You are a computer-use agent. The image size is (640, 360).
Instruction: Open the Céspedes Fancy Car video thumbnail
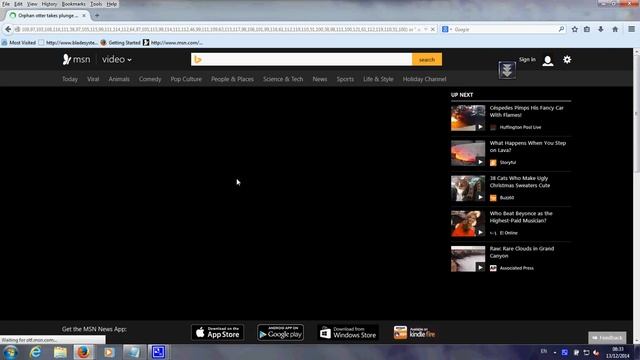(468, 118)
